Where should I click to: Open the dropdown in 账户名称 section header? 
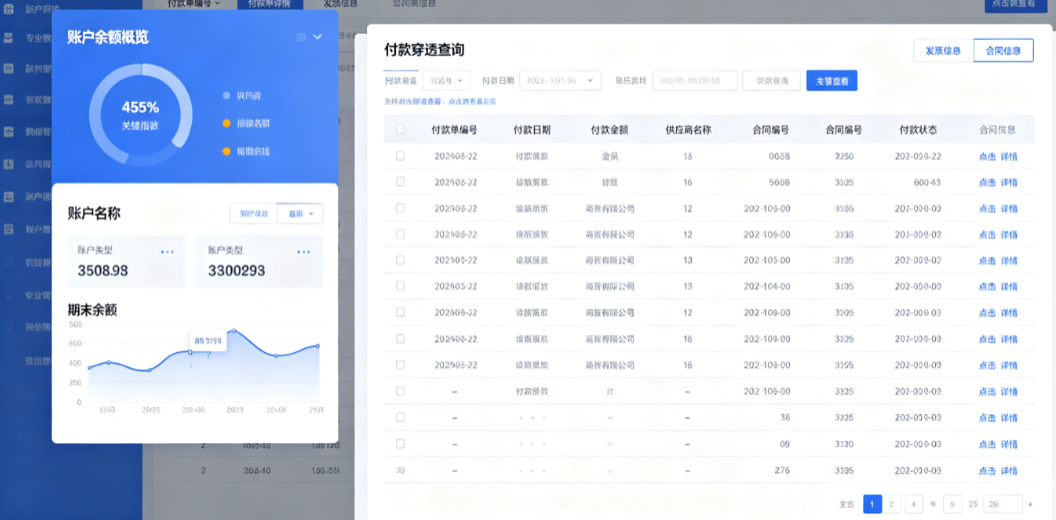300,214
